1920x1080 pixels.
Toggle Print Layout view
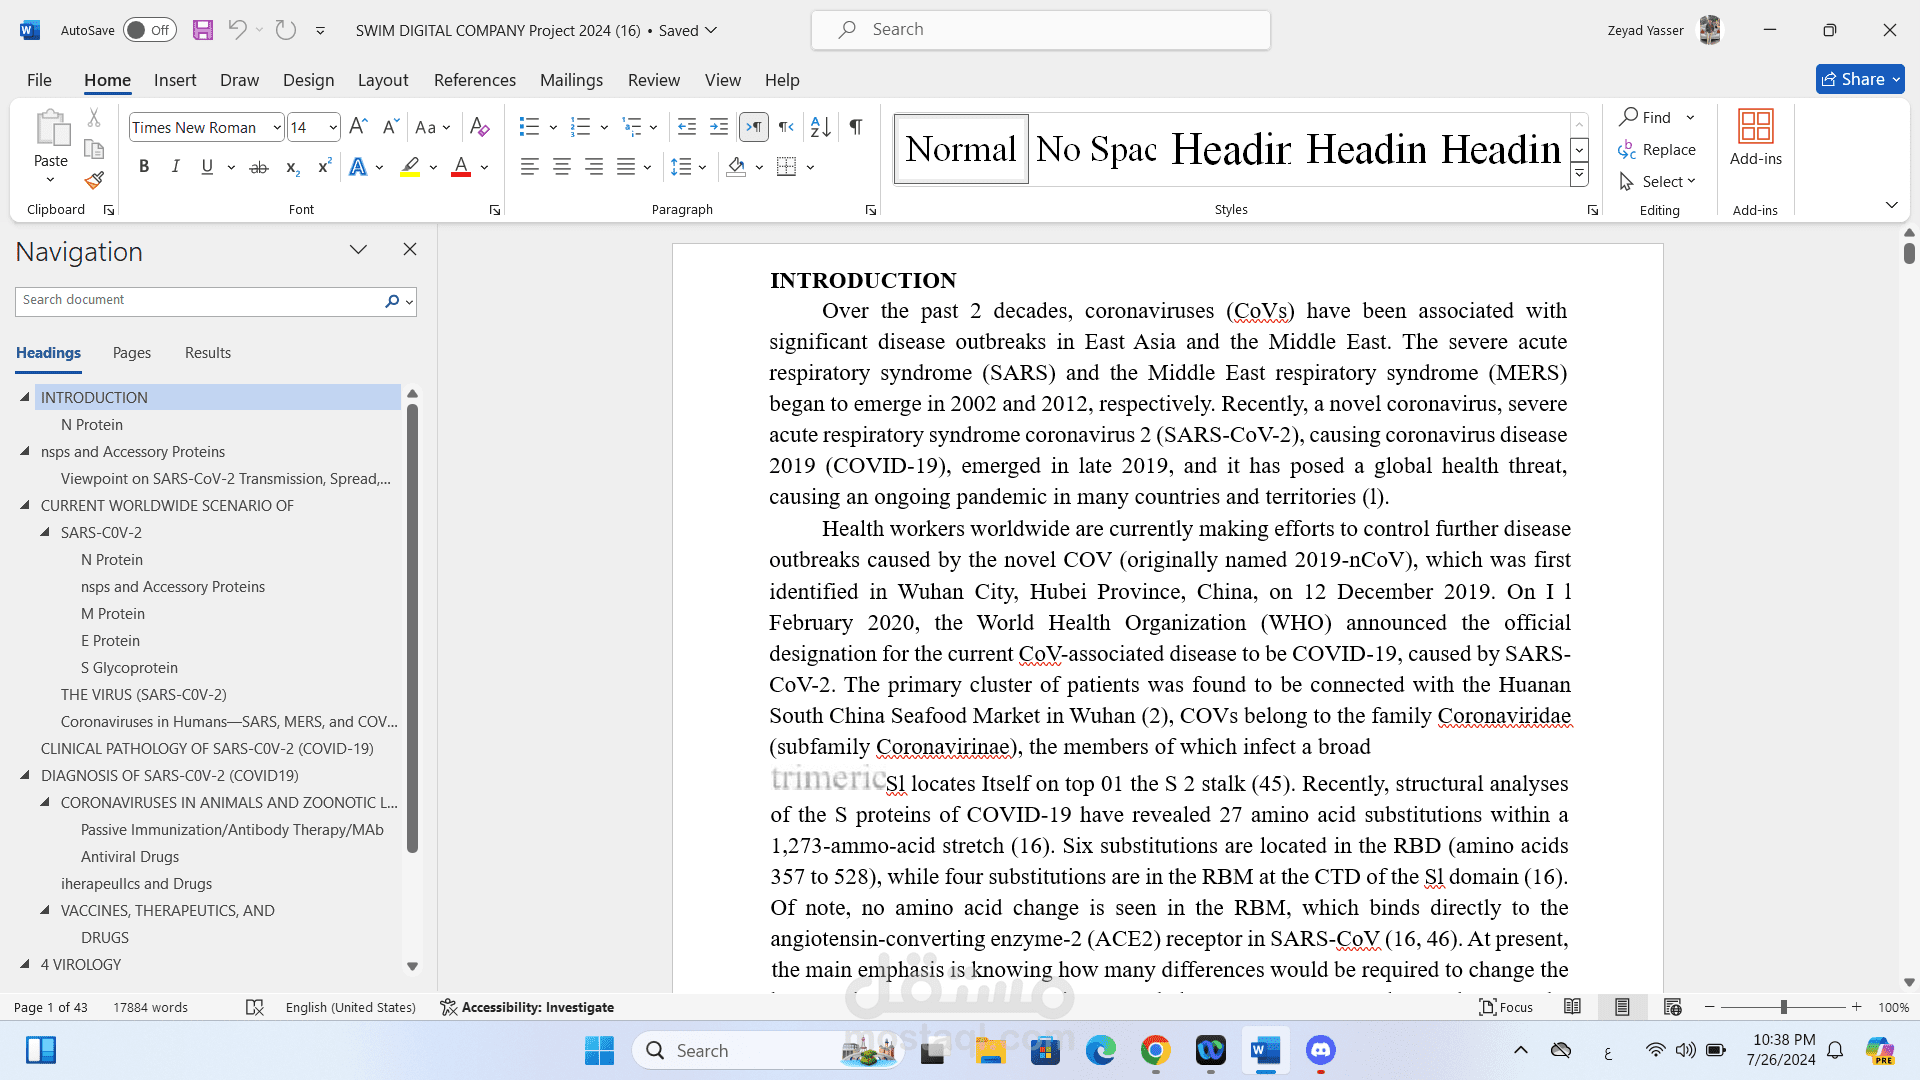[x=1622, y=1007]
